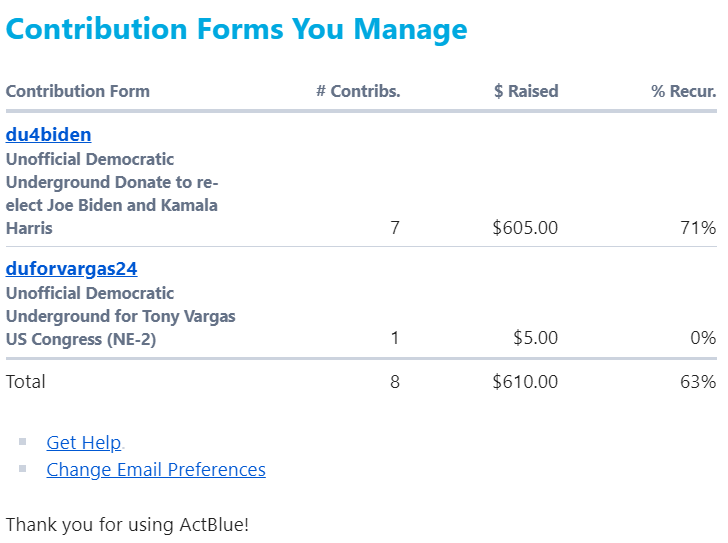Viewport: 728px width, 543px height.
Task: Click the 0% recurring value
Action: tap(703, 338)
